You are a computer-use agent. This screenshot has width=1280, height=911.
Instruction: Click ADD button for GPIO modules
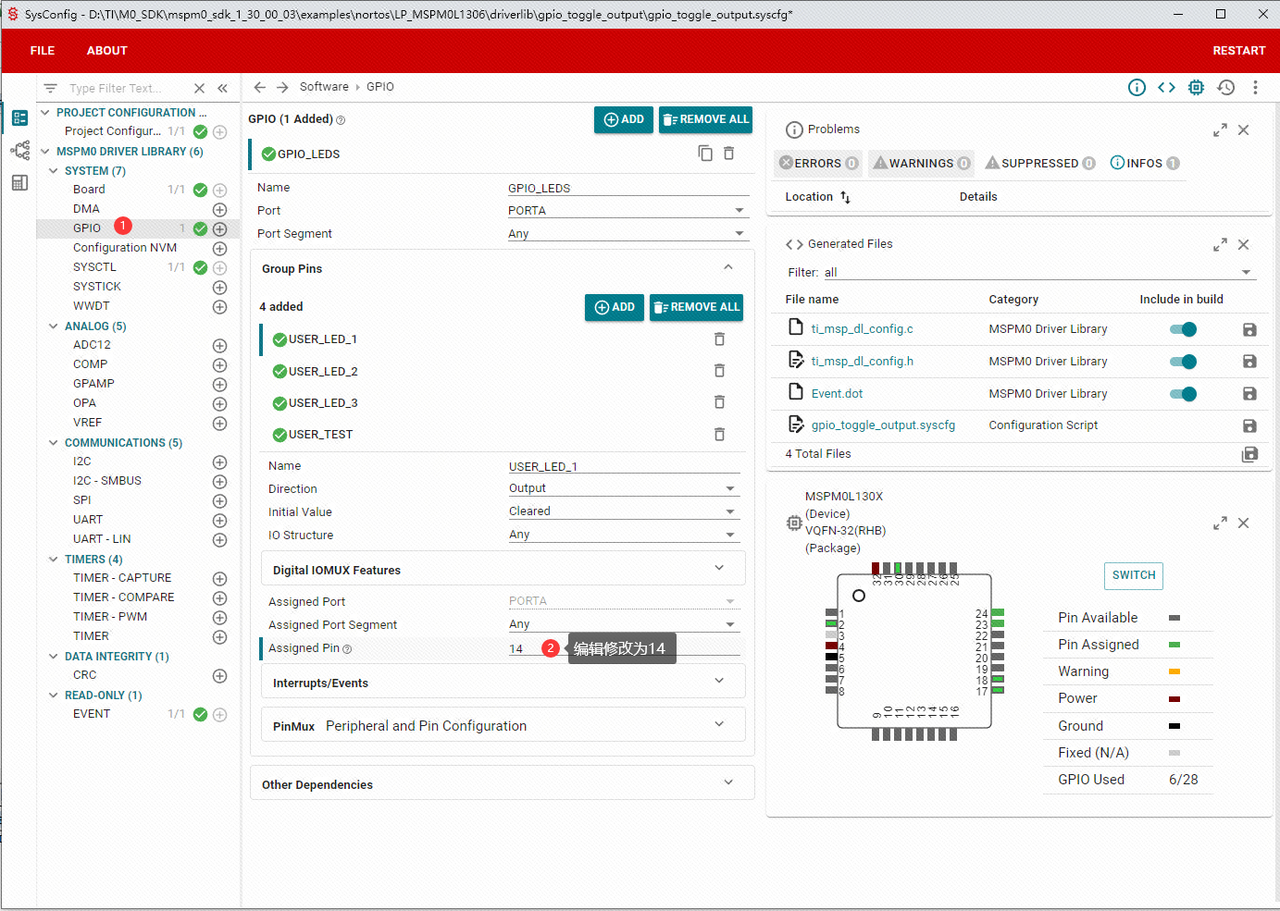pos(624,119)
